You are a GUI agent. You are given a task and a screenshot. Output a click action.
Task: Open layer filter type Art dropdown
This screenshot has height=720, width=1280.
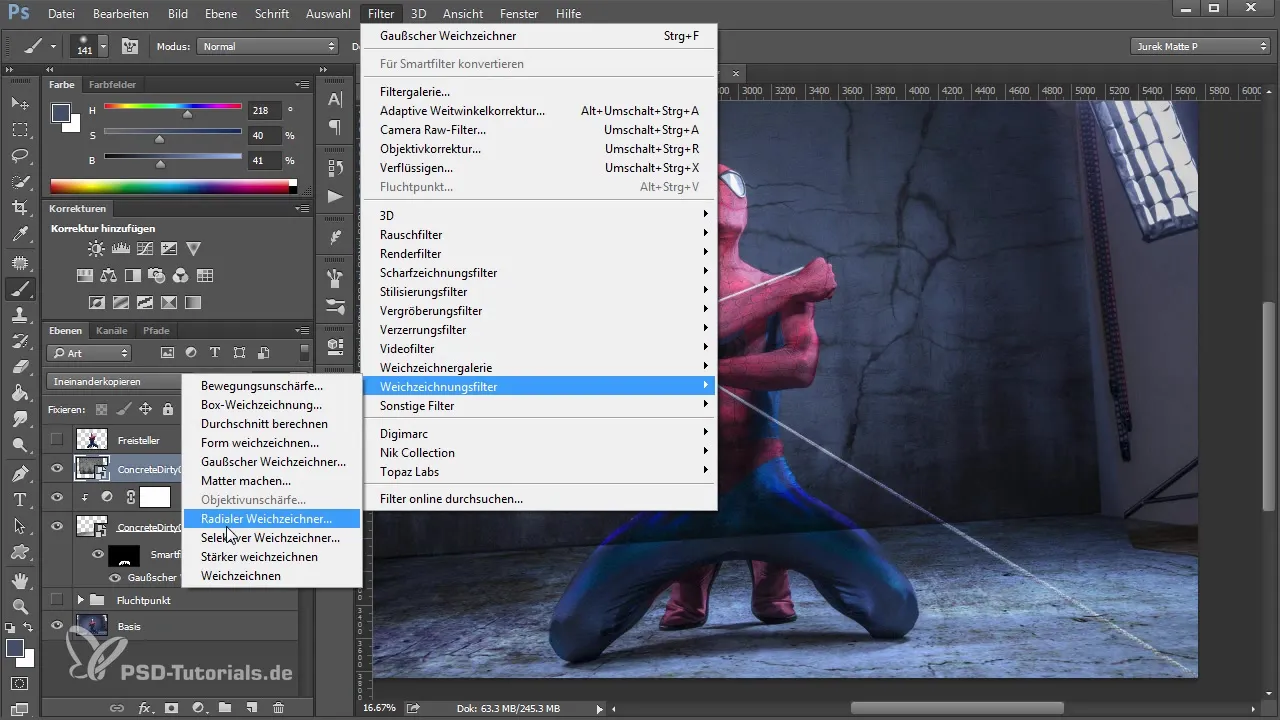(x=90, y=353)
